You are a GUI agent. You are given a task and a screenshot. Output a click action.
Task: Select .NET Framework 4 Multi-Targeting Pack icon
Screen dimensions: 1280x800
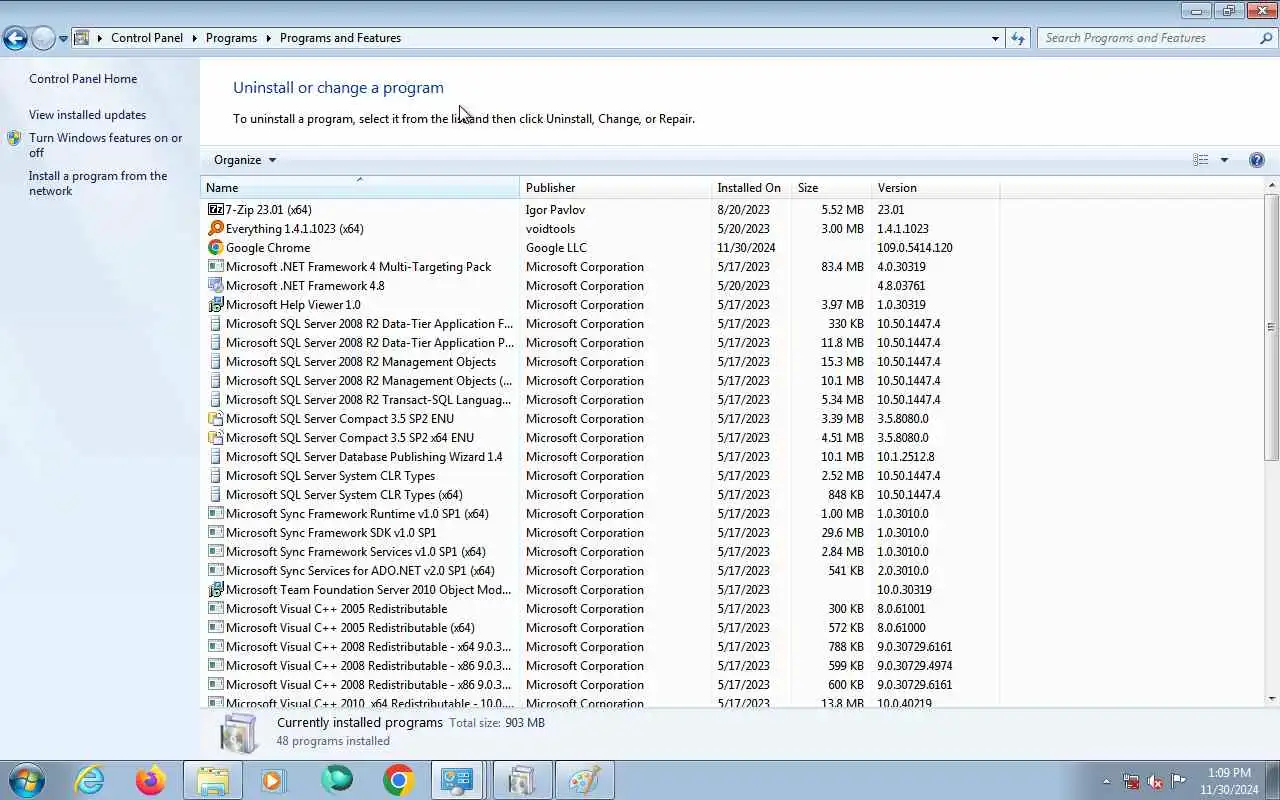pos(215,267)
